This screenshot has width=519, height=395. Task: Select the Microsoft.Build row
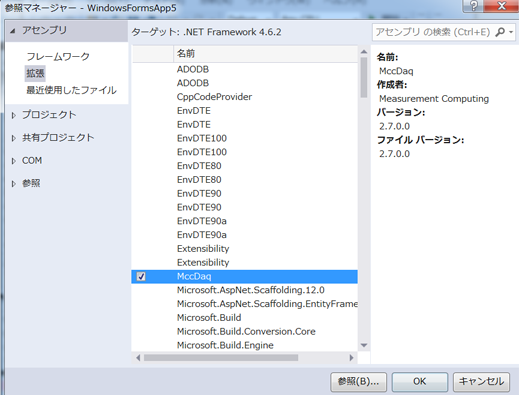click(245, 318)
